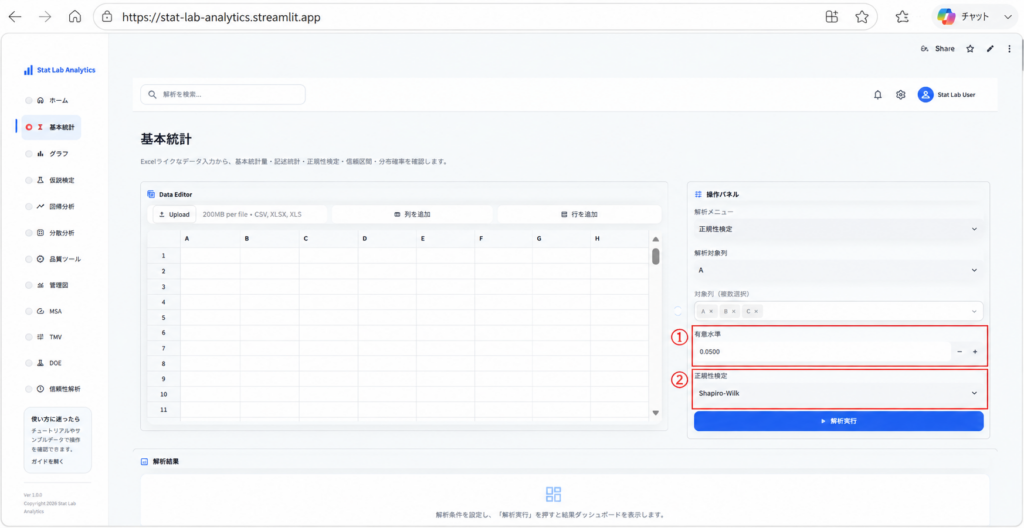Open notifications with the bell icon

coord(878,95)
